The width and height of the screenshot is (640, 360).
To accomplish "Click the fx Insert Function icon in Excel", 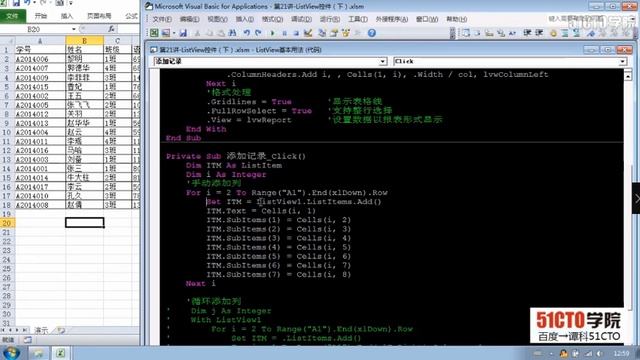I will click(111, 29).
